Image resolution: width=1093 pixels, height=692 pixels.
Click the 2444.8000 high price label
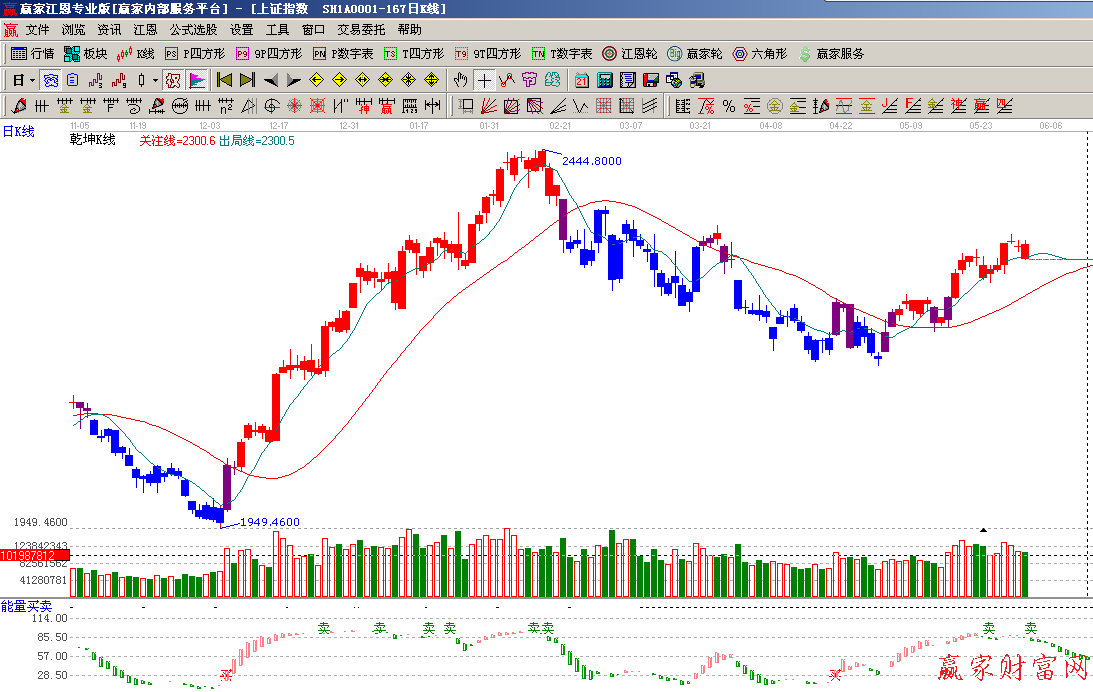592,161
